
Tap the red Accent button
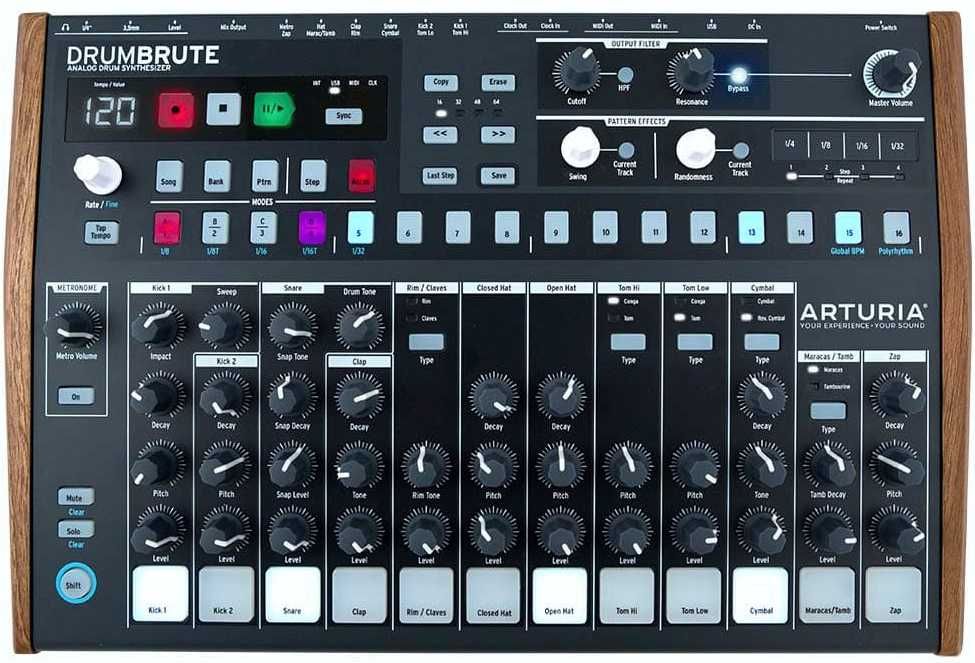pyautogui.click(x=361, y=177)
